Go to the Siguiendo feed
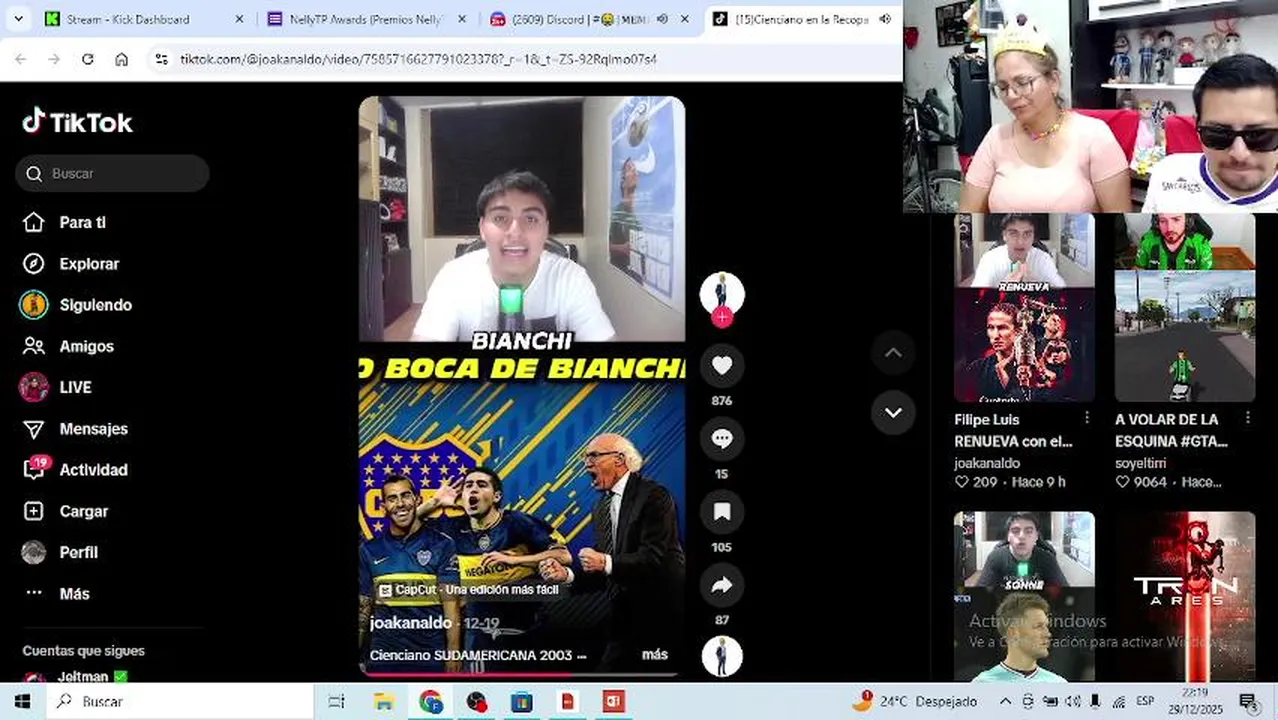Viewport: 1278px width, 720px height. tap(77, 305)
